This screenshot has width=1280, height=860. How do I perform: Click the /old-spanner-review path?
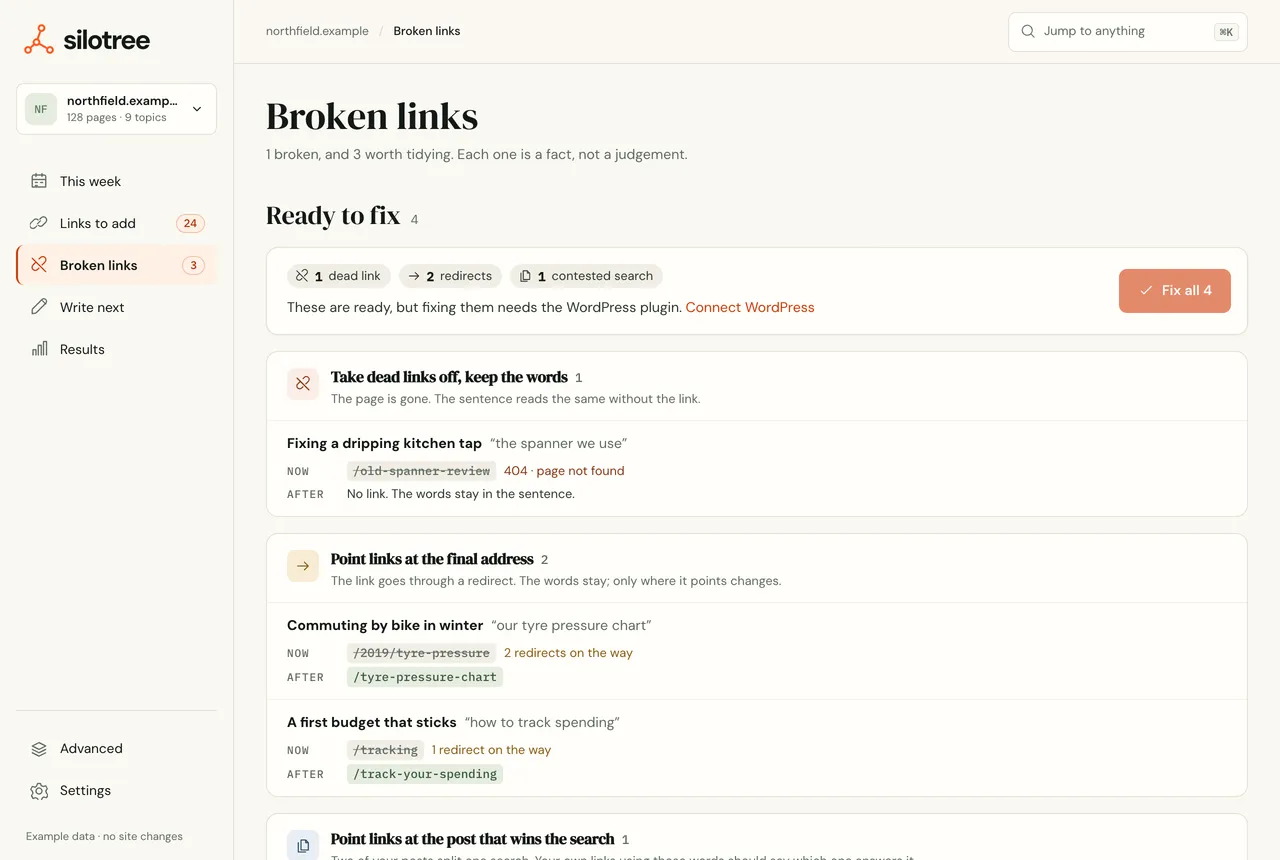point(421,471)
